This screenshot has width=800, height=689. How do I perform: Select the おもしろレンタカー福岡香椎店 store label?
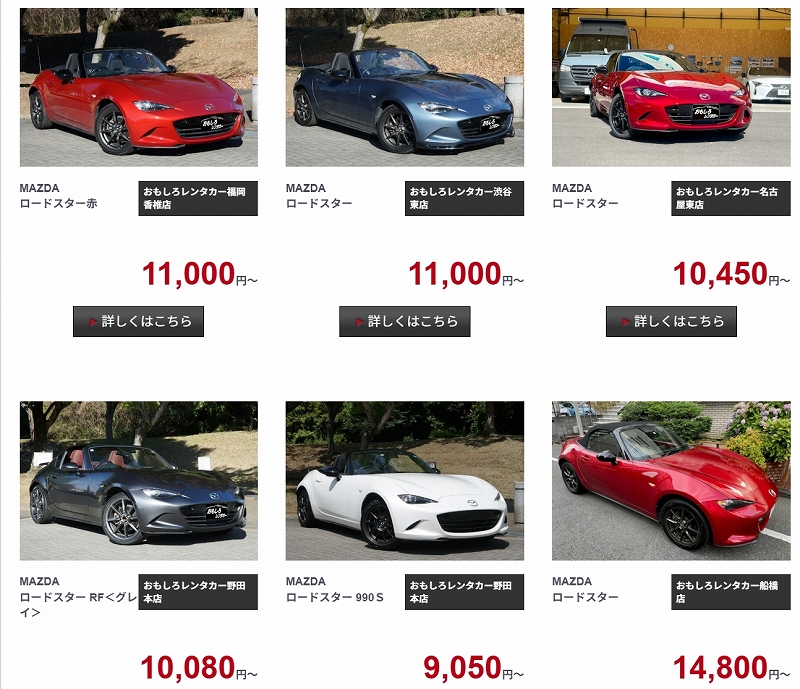point(198,198)
